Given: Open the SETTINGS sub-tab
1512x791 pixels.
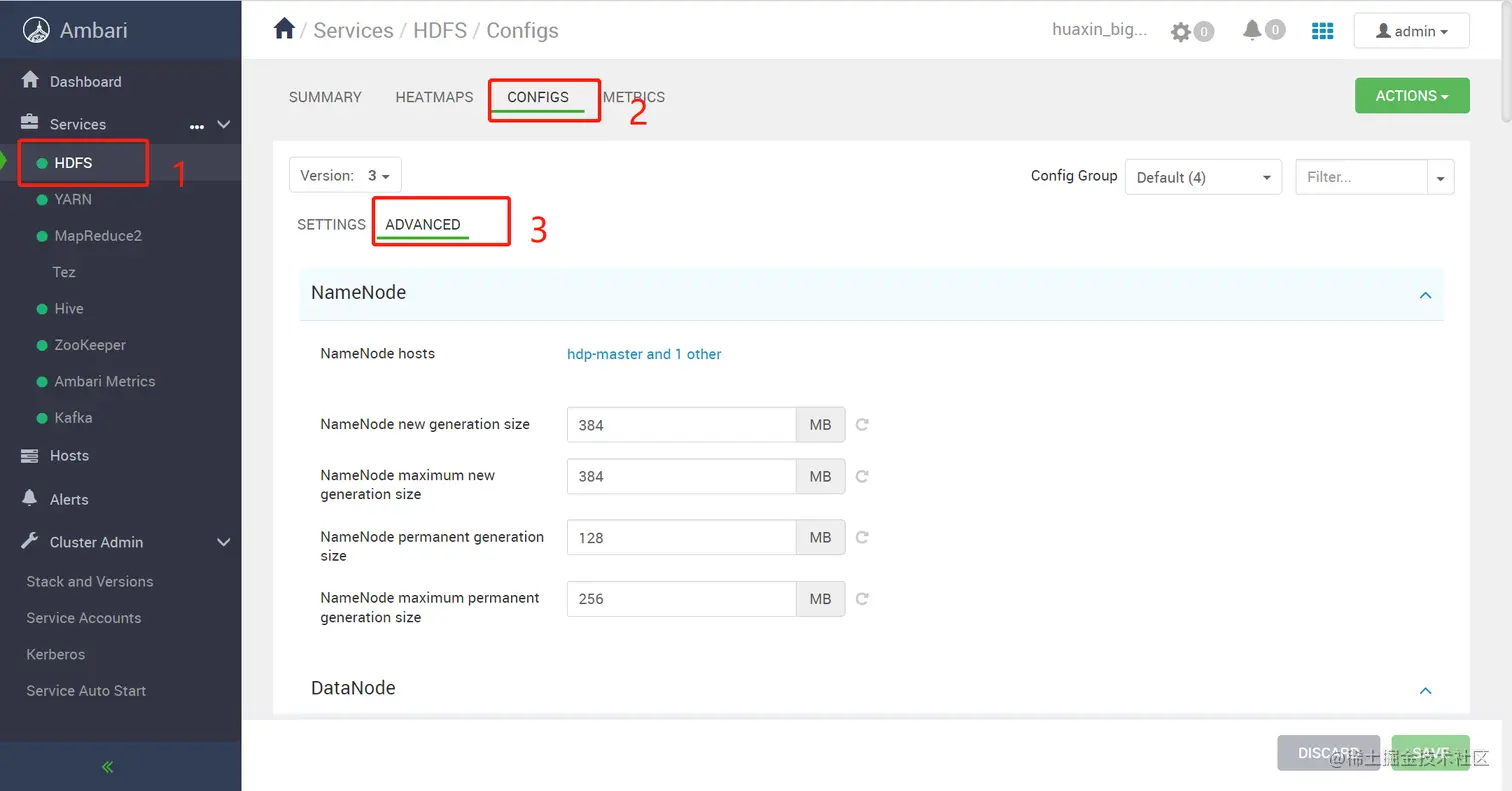Looking at the screenshot, I should point(332,224).
